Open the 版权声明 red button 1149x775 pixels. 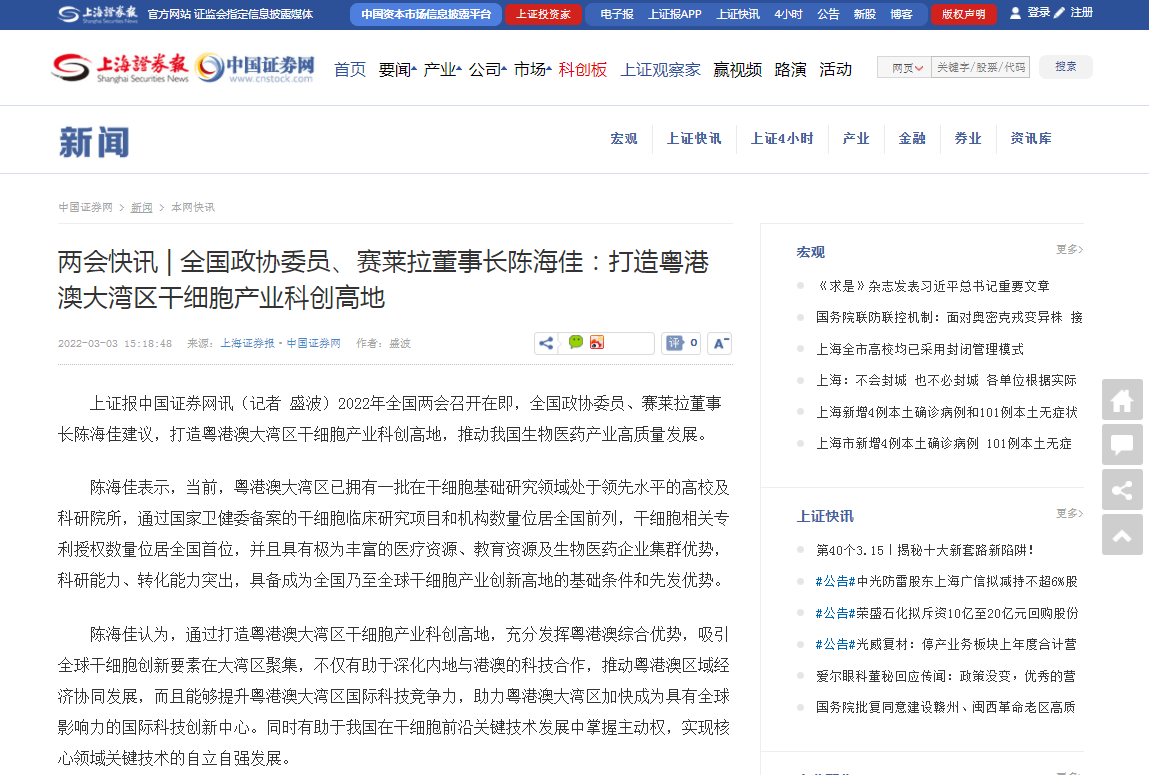(x=963, y=14)
